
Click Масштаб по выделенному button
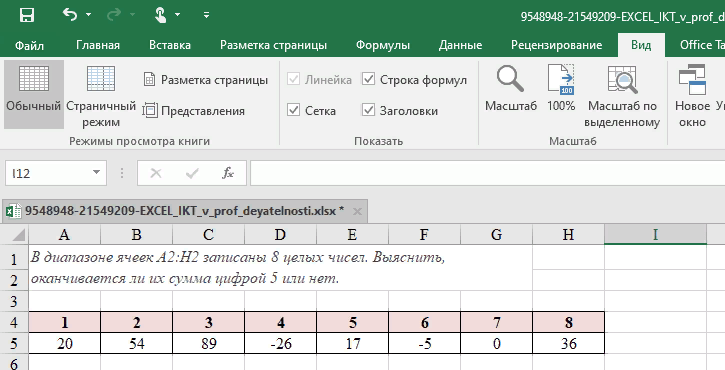click(622, 96)
